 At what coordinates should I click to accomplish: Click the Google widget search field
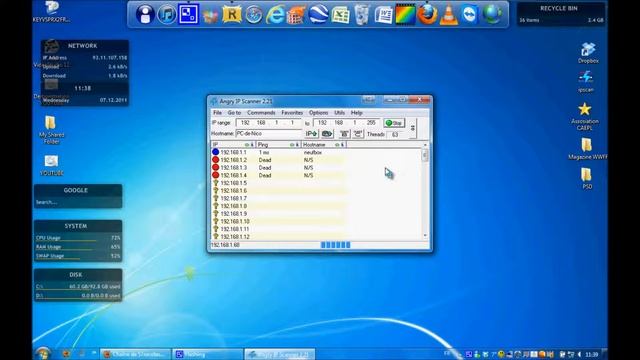[x=78, y=202]
